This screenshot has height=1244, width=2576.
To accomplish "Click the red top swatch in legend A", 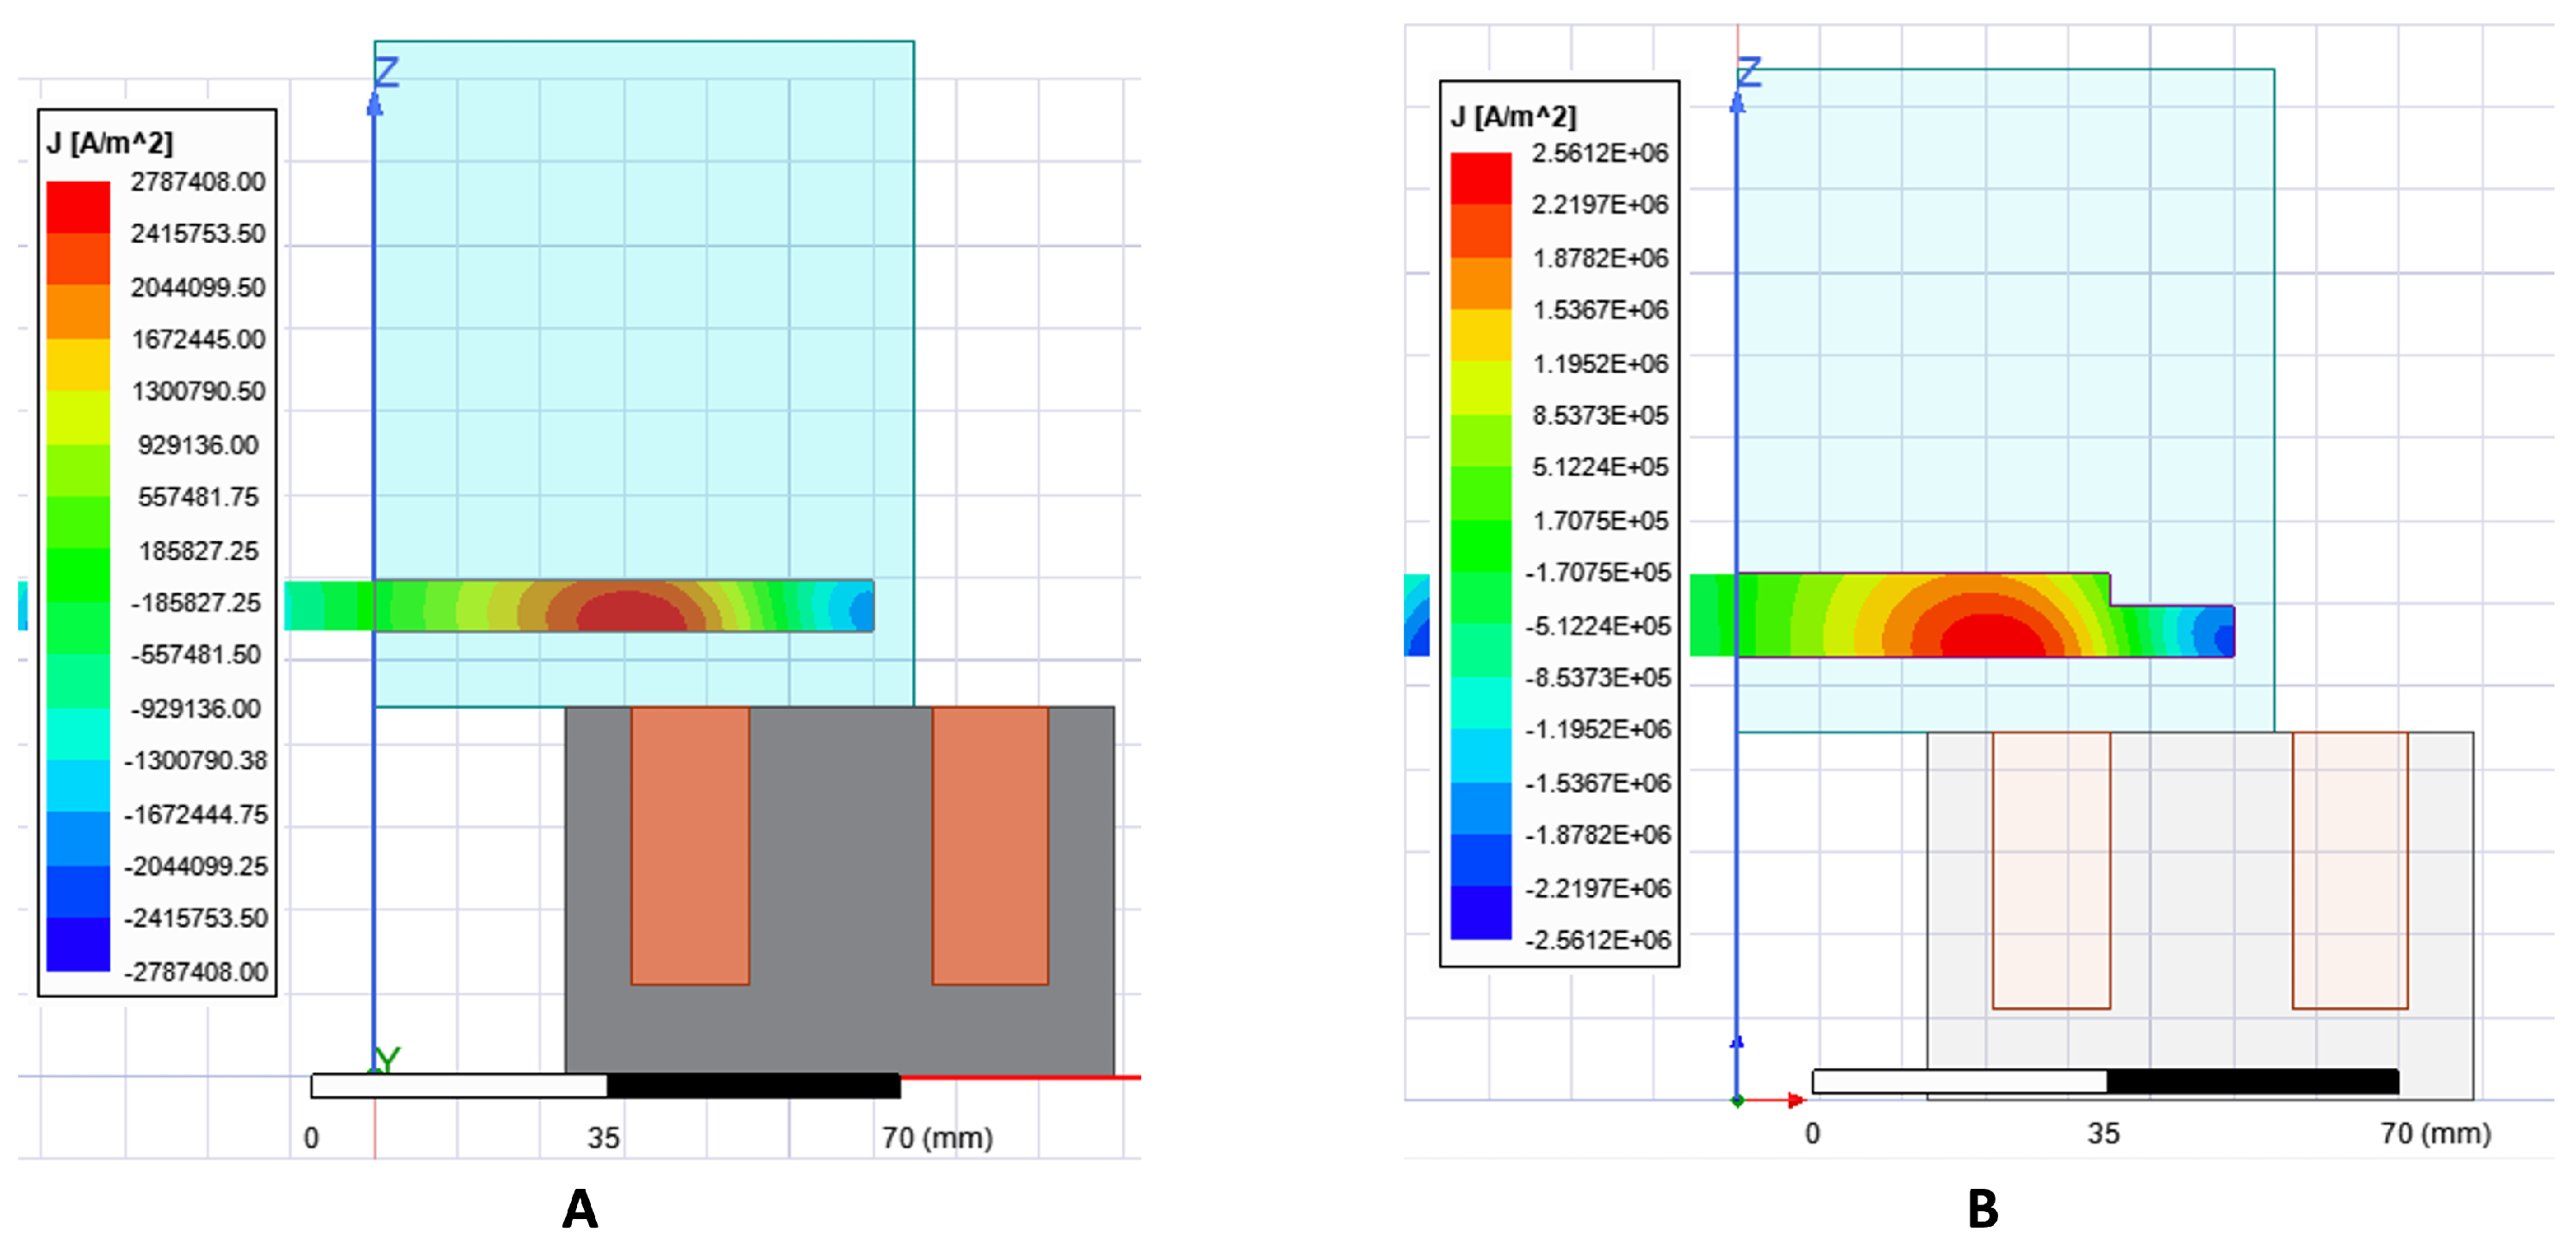I will (78, 207).
